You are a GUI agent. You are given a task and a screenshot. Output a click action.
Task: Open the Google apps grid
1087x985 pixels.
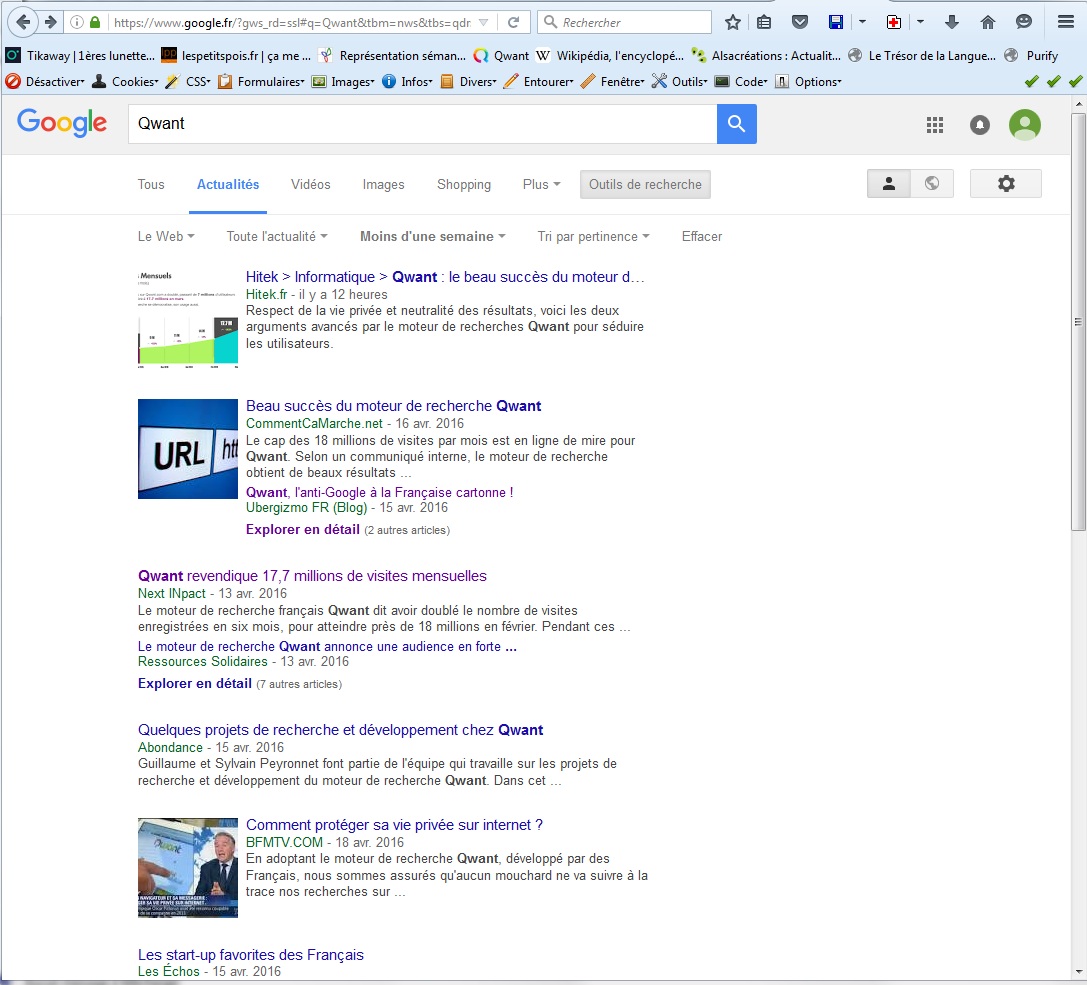935,125
